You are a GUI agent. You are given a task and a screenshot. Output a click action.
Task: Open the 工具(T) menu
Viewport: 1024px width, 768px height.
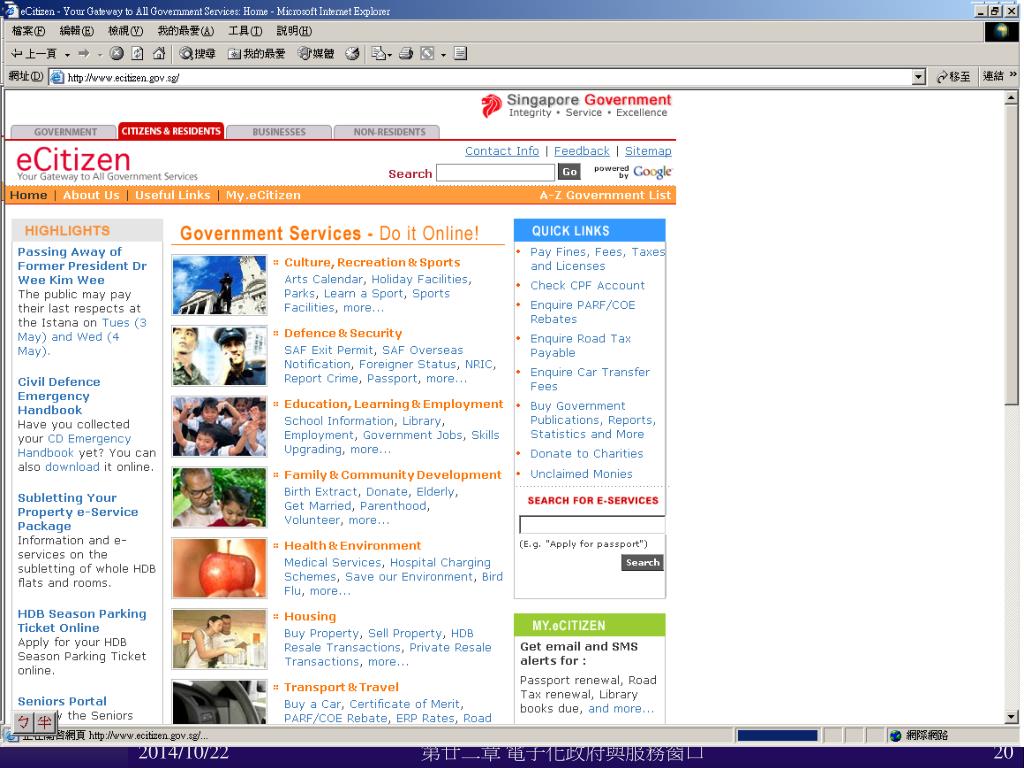[x=245, y=31]
